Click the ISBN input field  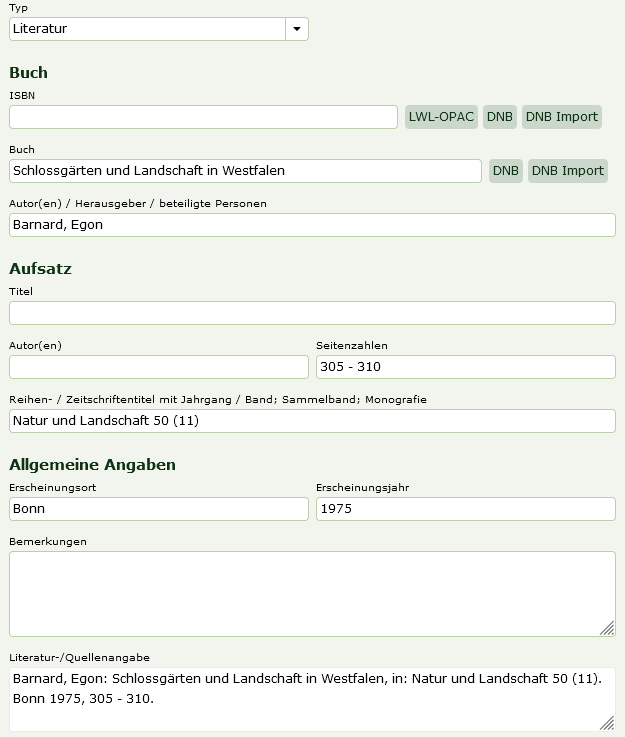(x=203, y=117)
